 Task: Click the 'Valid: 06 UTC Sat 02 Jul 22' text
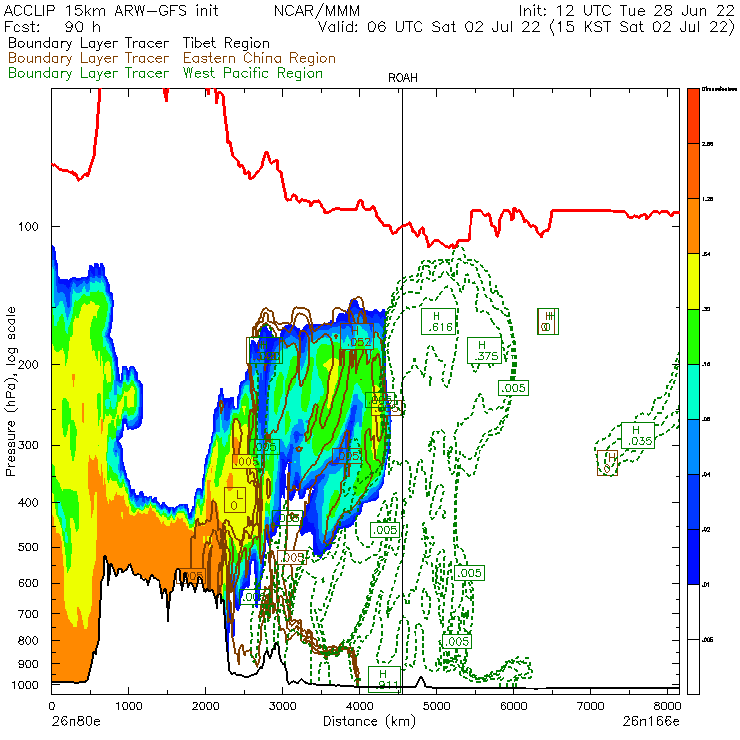pyautogui.click(x=429, y=27)
